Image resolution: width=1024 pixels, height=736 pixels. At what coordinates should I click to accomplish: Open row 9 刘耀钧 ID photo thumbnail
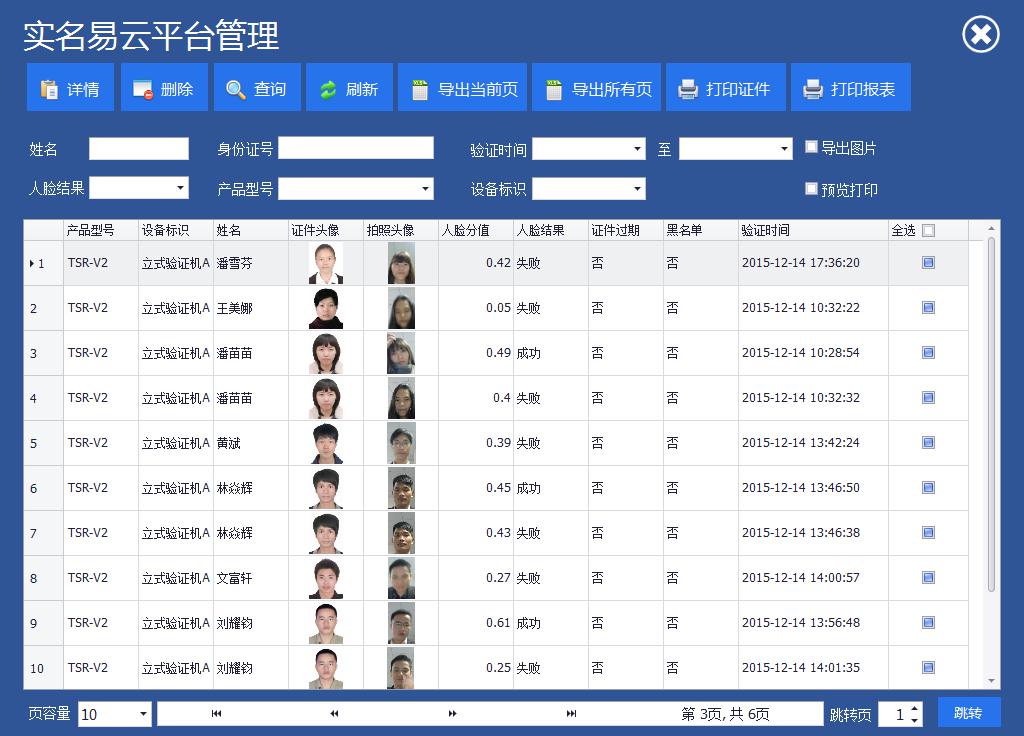(326, 623)
